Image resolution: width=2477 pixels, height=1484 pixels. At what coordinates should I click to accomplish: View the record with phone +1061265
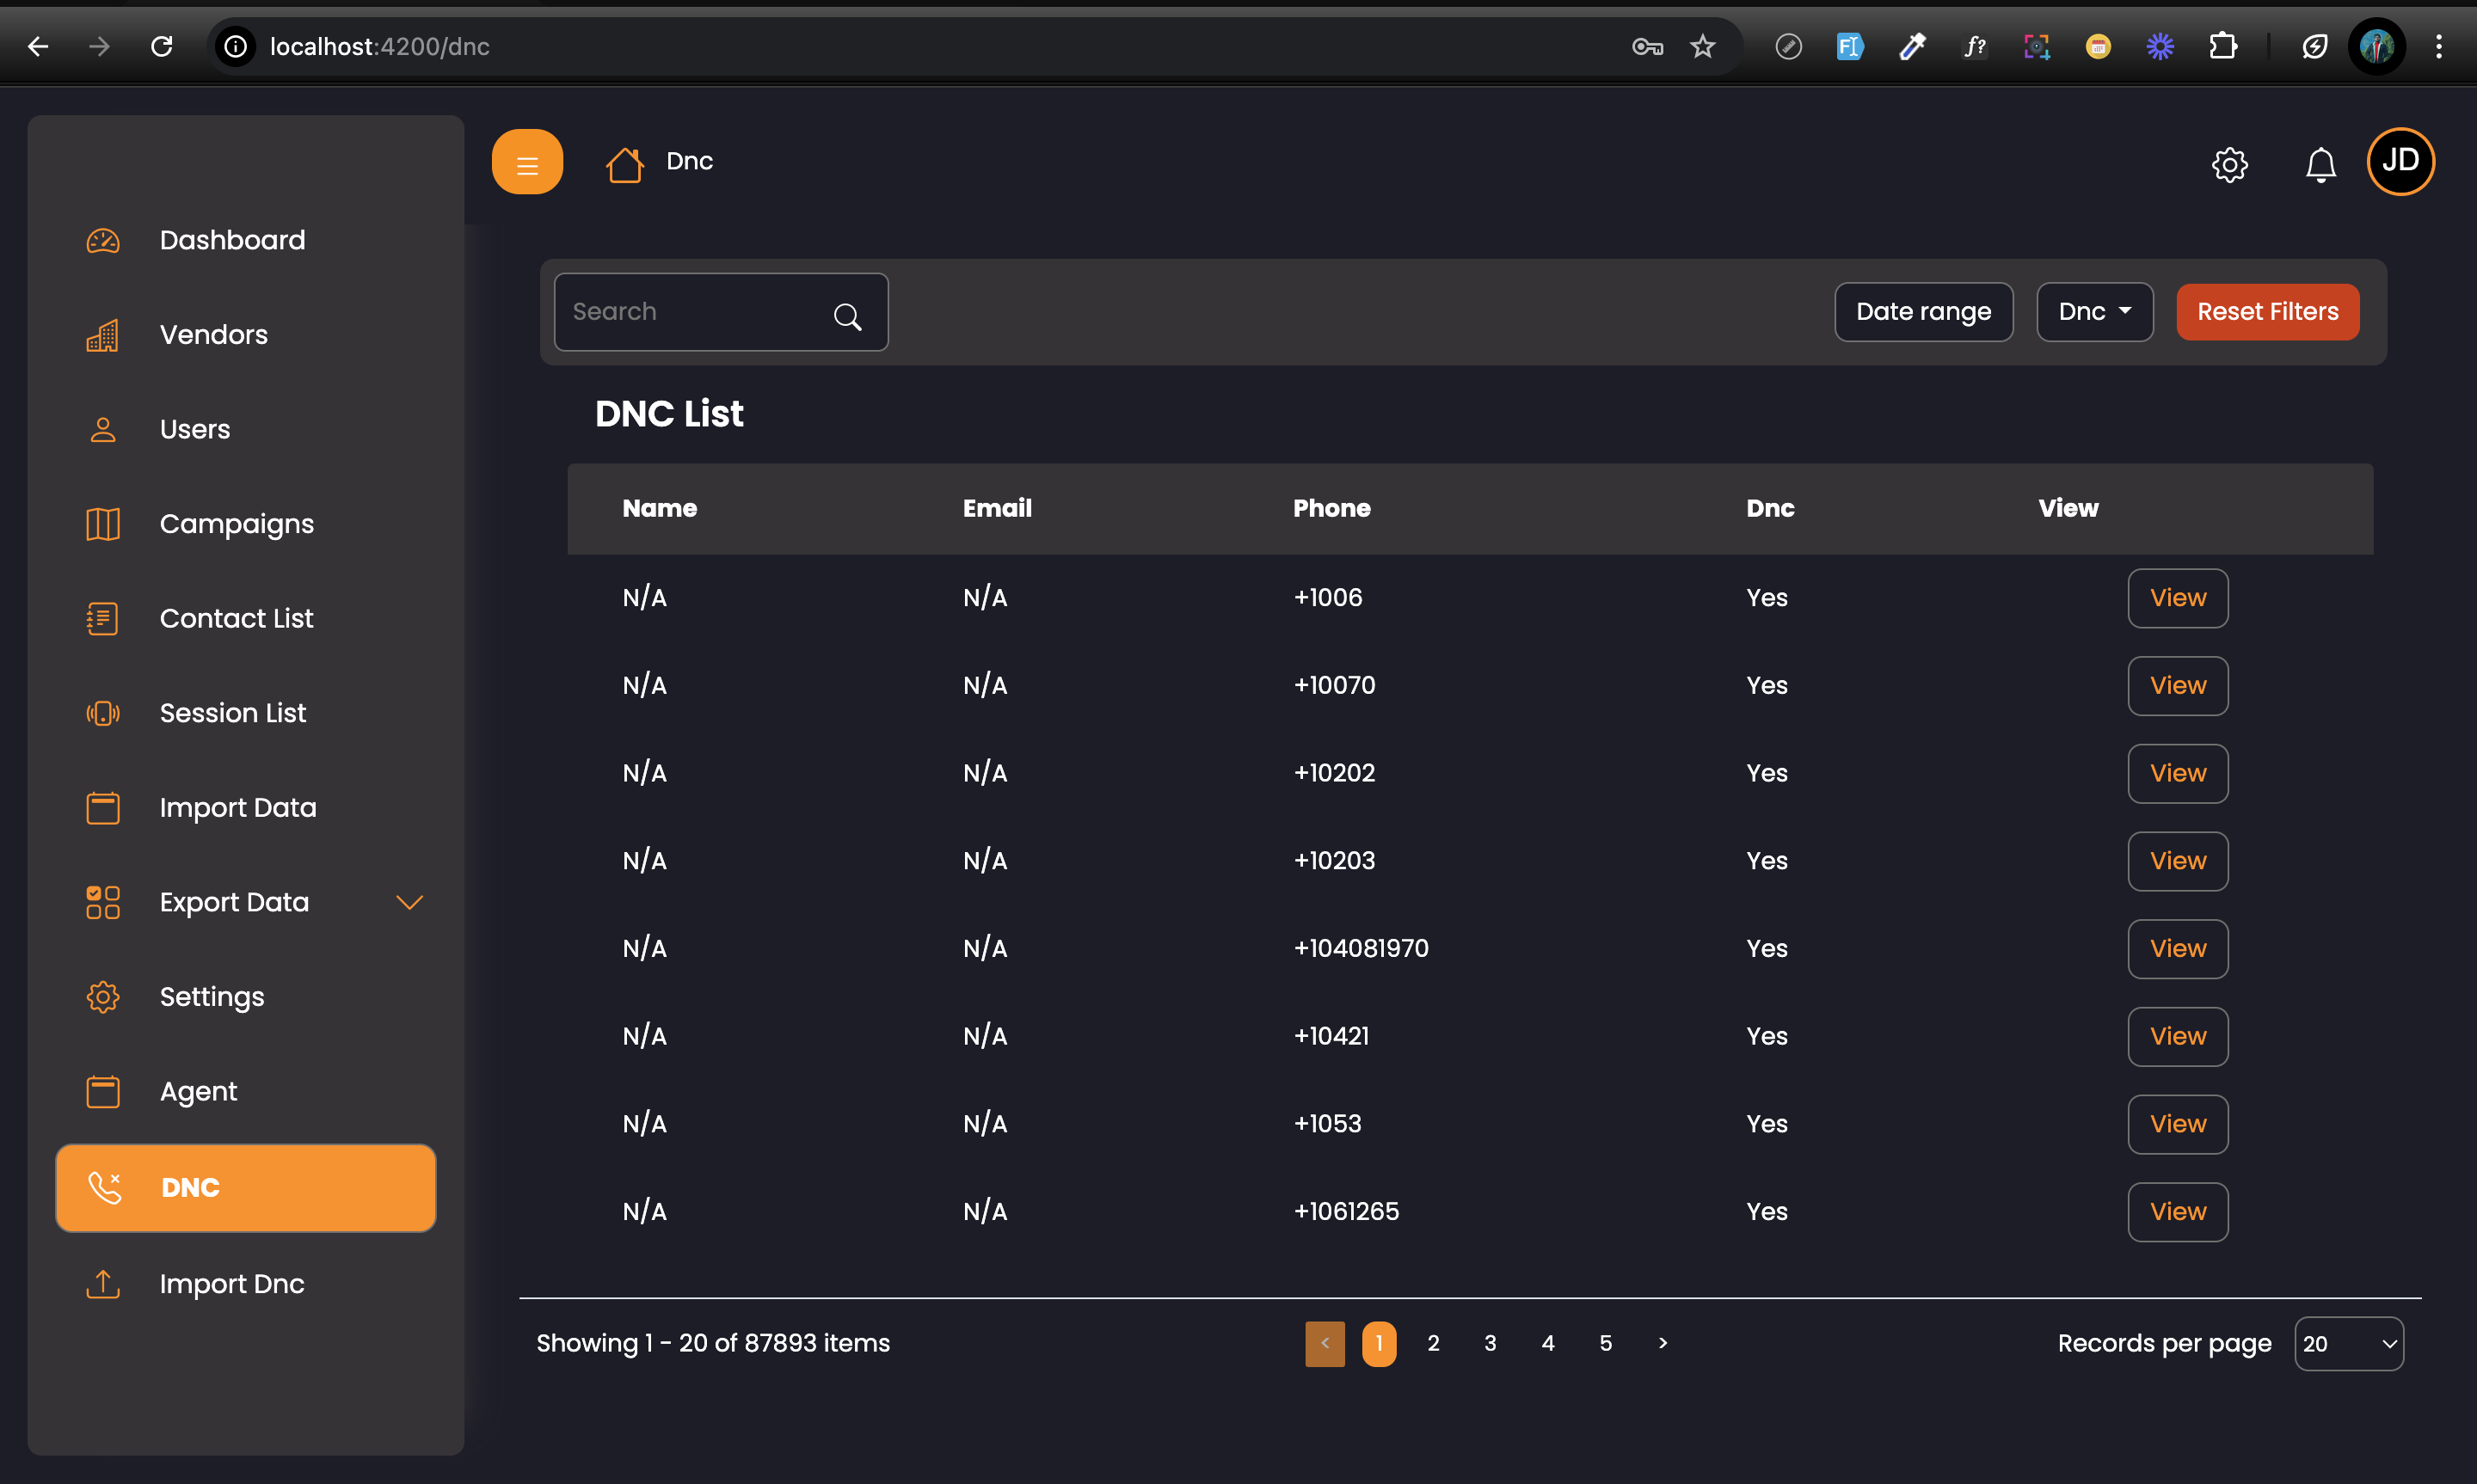(x=2177, y=1212)
